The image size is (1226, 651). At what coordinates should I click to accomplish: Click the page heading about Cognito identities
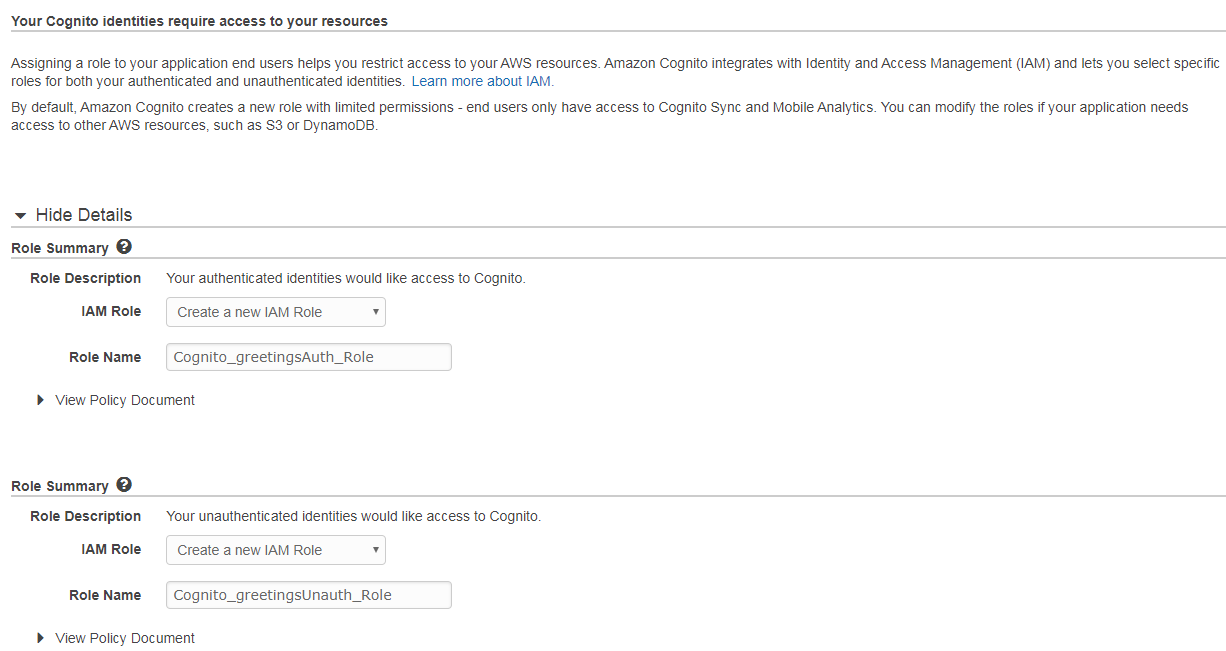coord(199,20)
